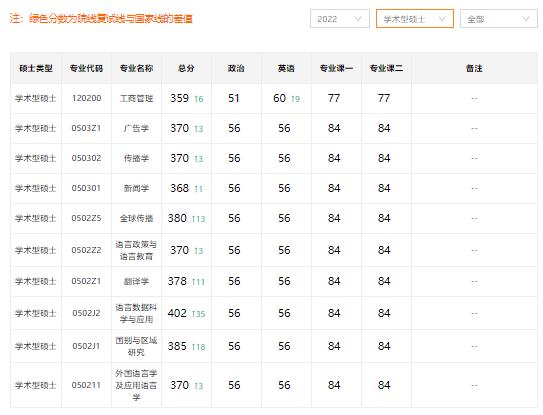Expand the 学术型硕士 degree type dropdown

[415, 19]
